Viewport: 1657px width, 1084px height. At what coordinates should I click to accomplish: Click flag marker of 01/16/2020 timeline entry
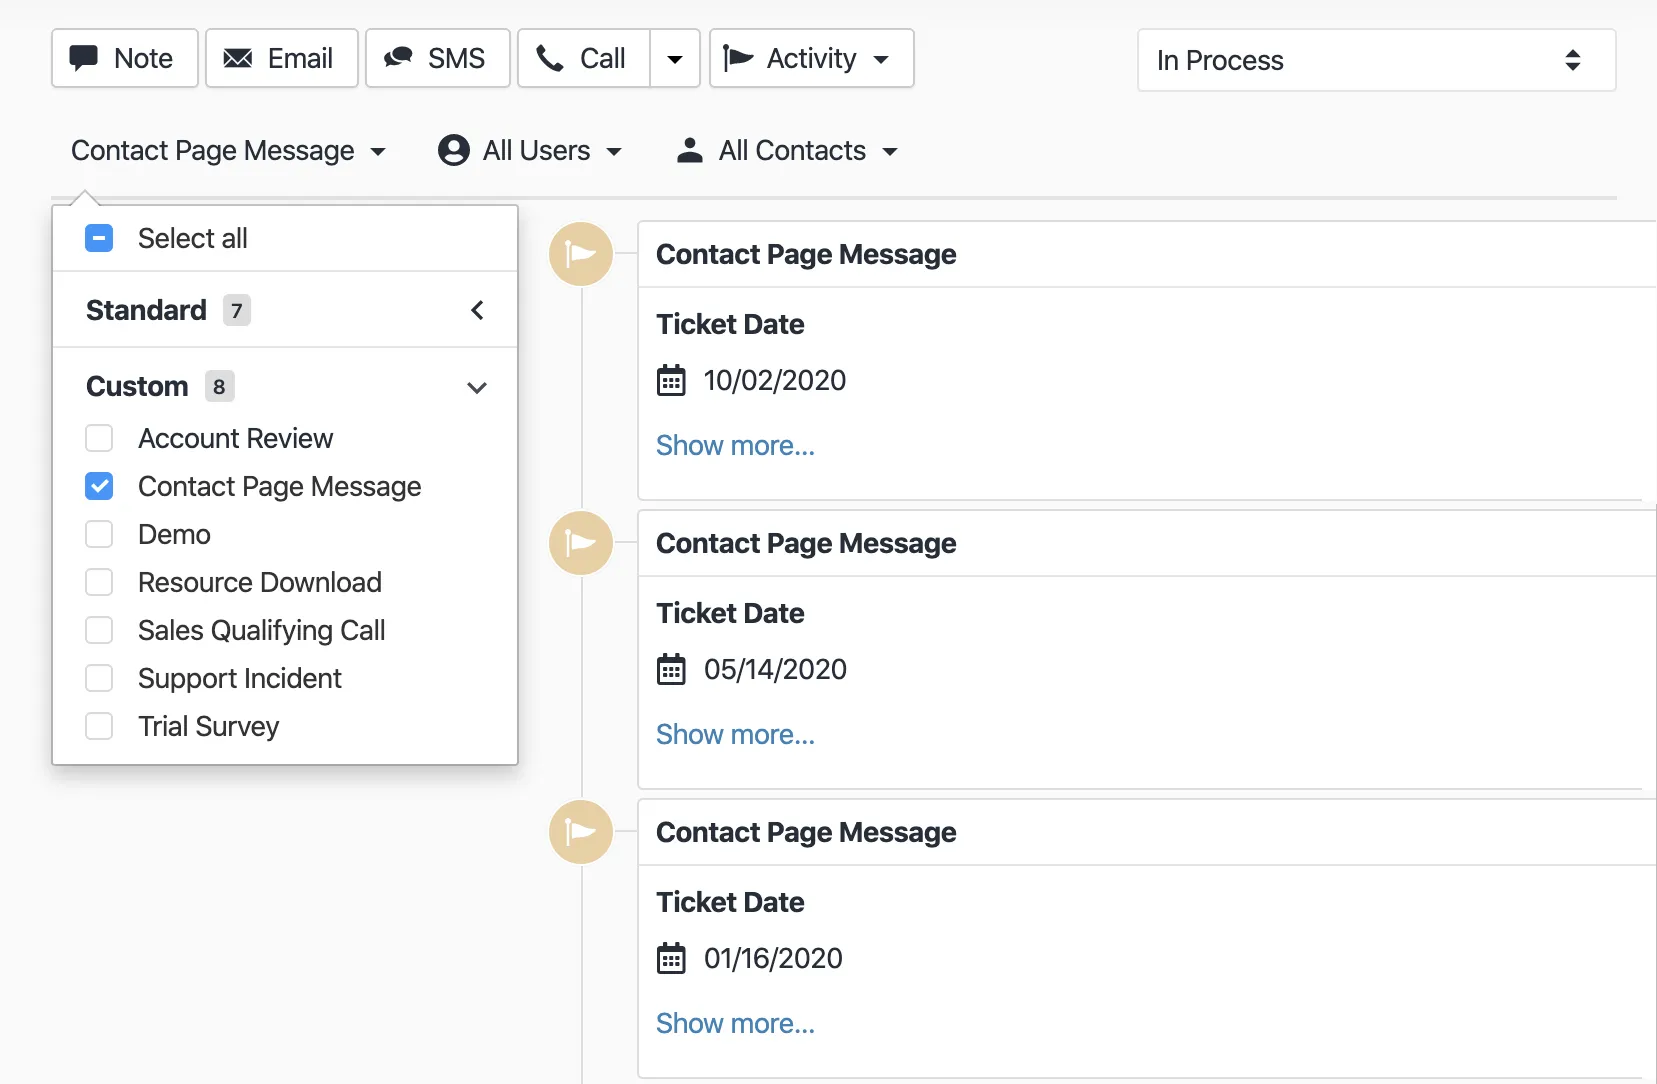[x=581, y=832]
